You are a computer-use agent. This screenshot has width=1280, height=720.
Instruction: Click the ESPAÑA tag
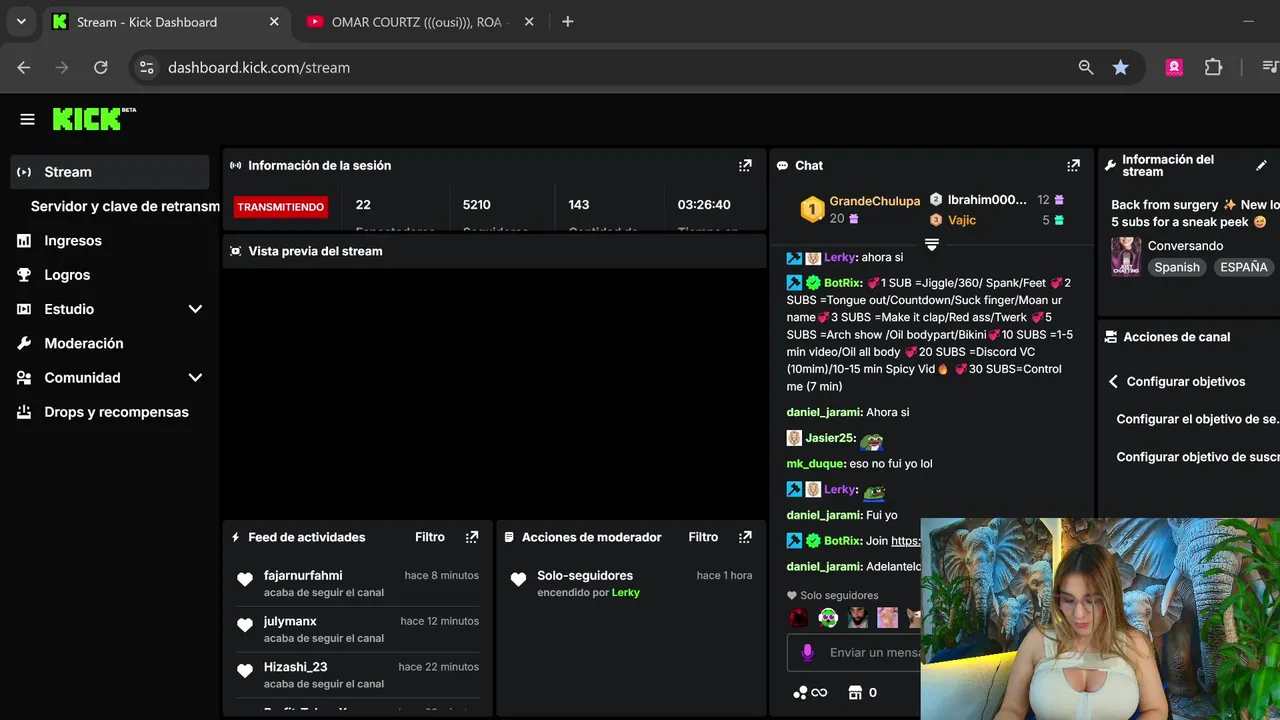click(1244, 267)
